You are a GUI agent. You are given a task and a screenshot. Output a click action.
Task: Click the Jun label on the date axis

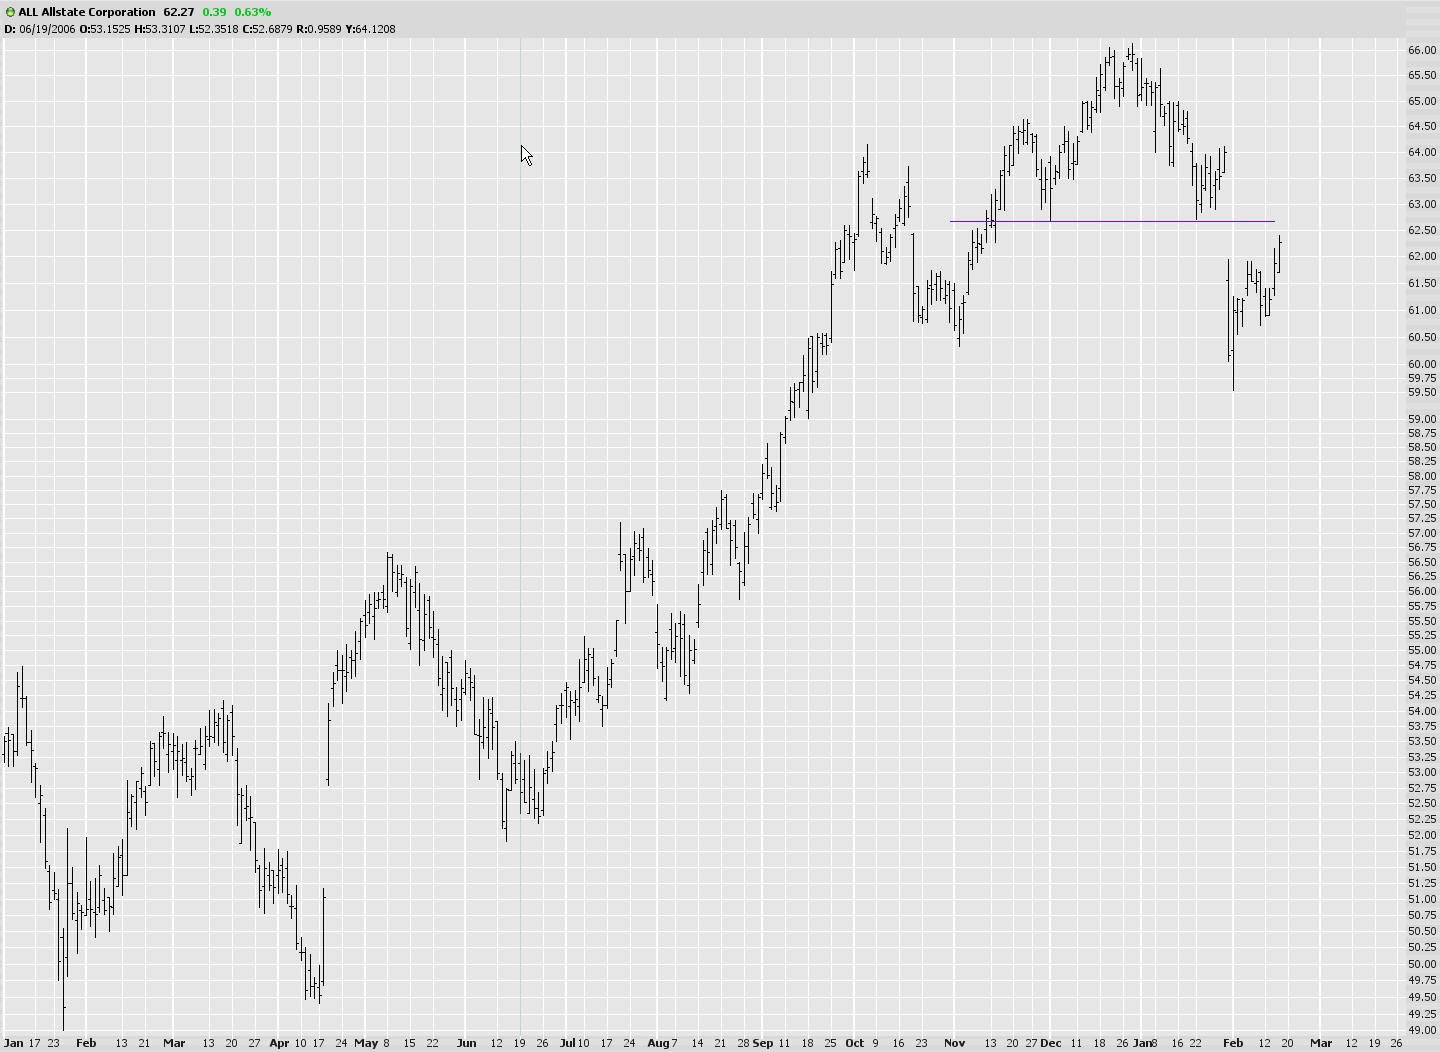click(467, 1043)
